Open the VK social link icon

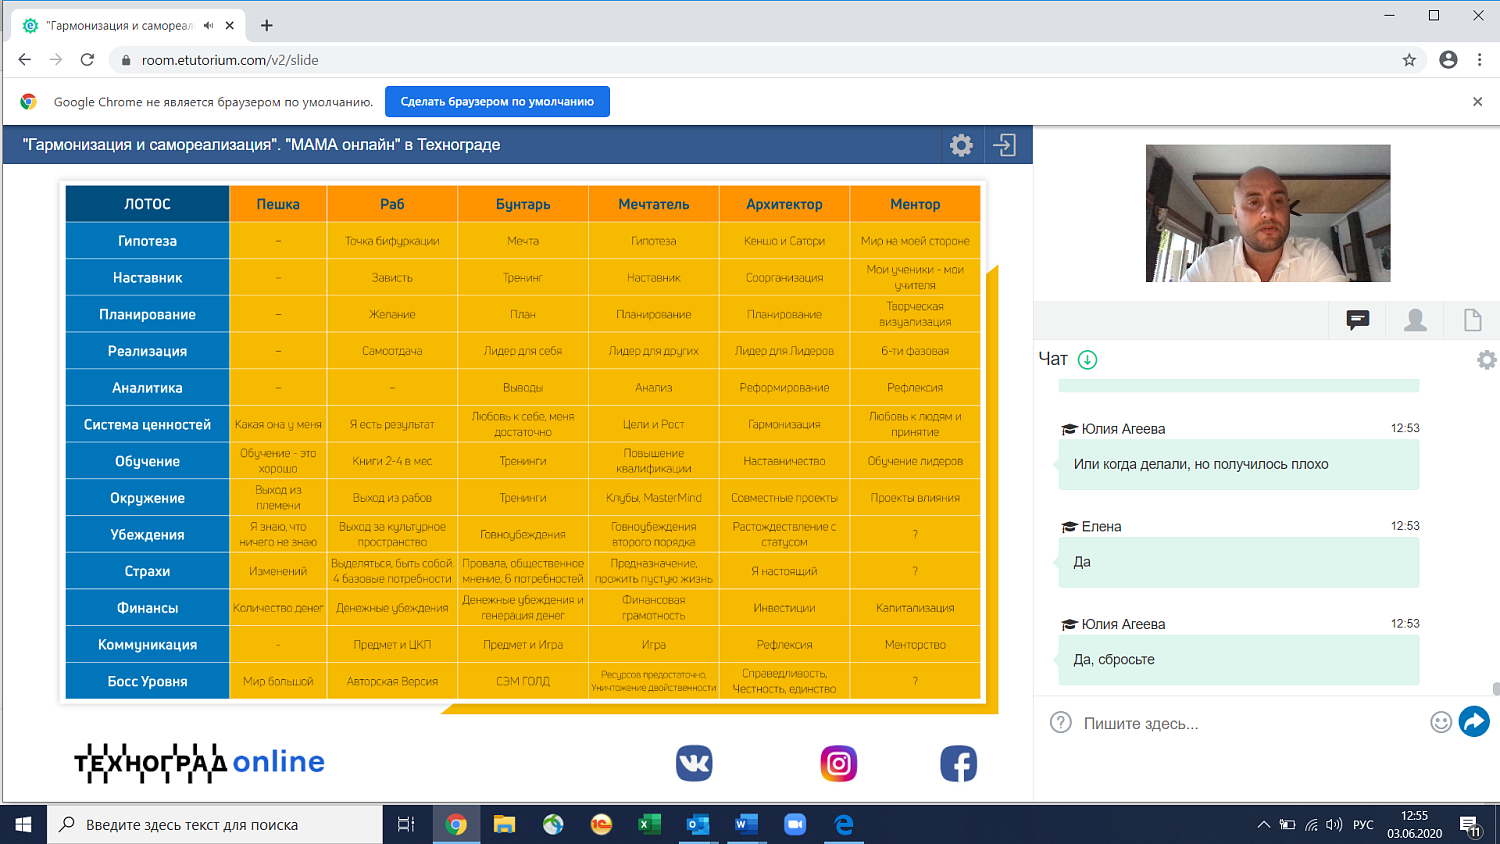click(694, 764)
